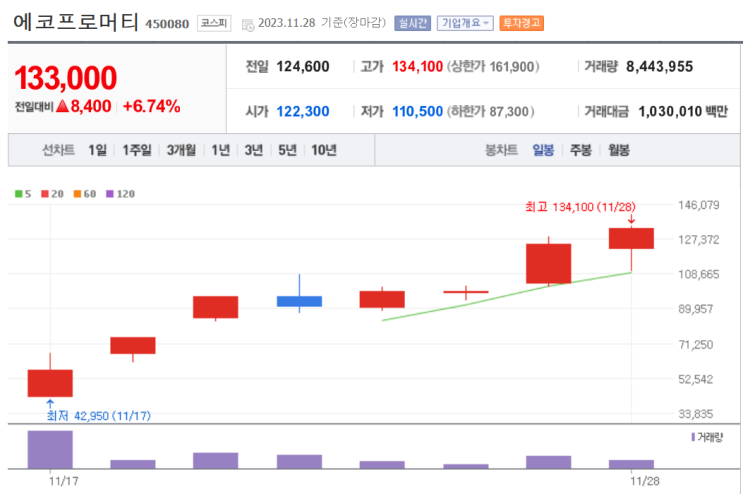Image resolution: width=743 pixels, height=494 pixels.
Task: Click the 거래량 legend in the volume chart
Action: pyautogui.click(x=707, y=437)
